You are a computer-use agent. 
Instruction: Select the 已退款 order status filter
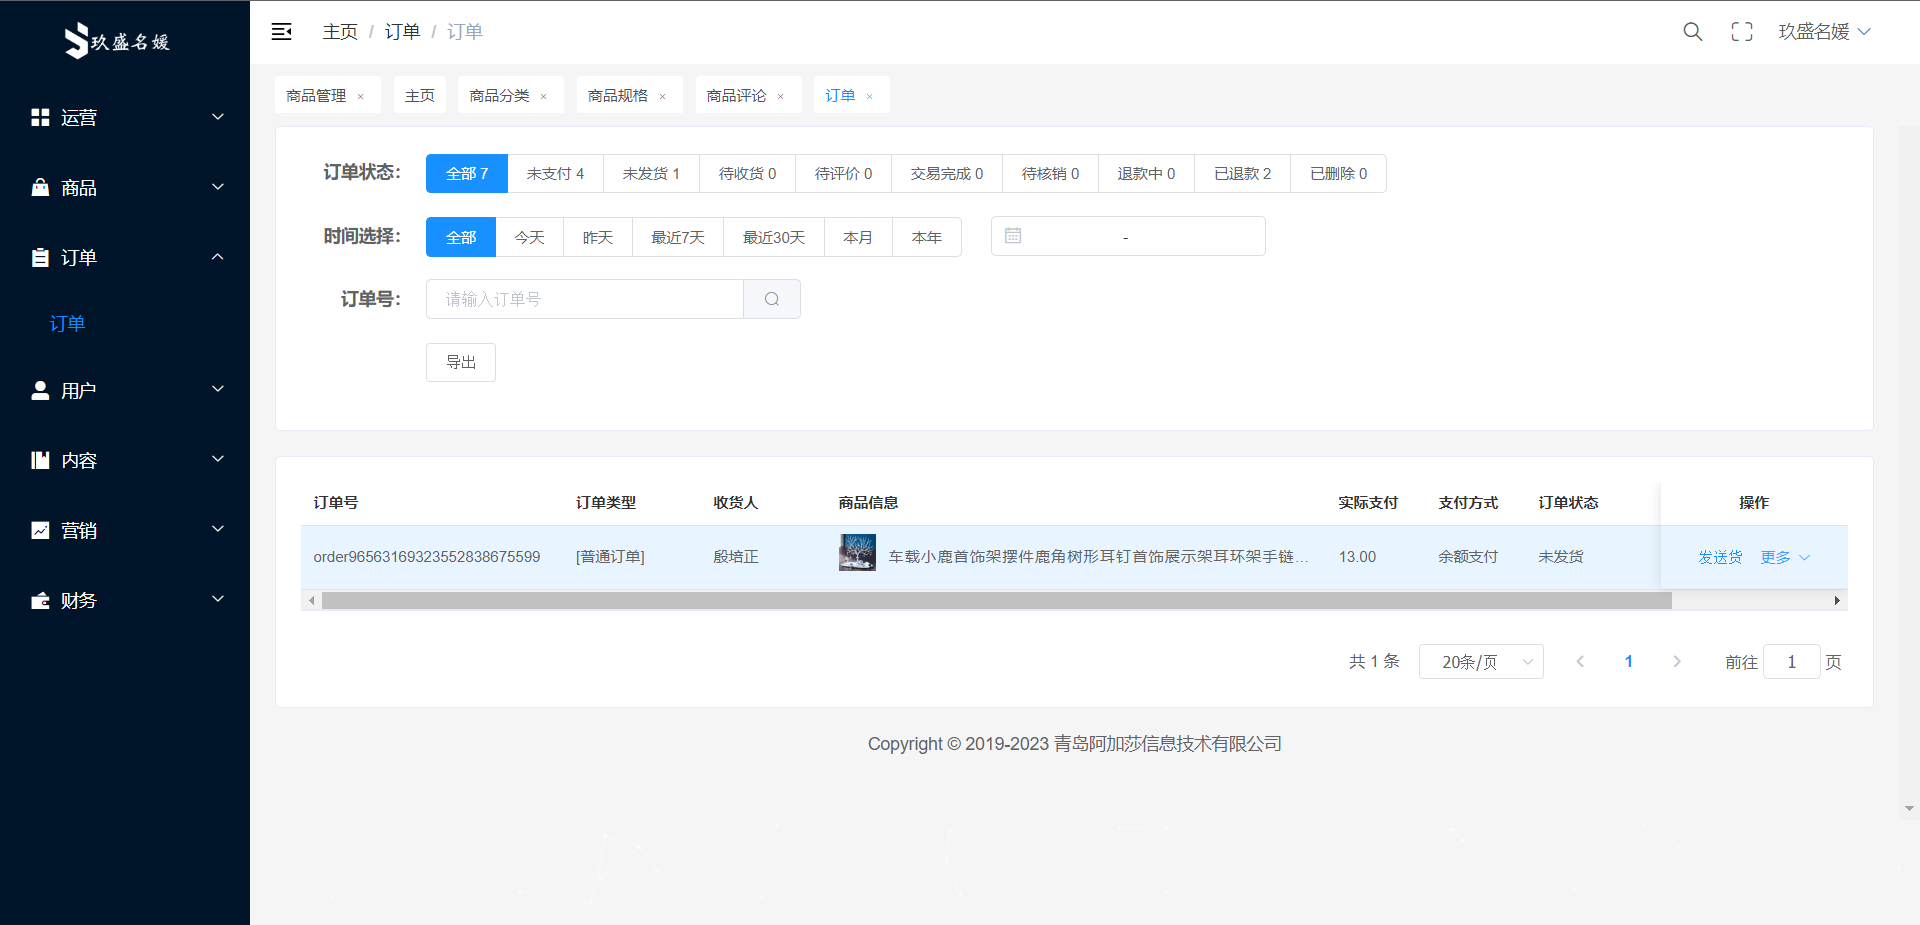1242,174
